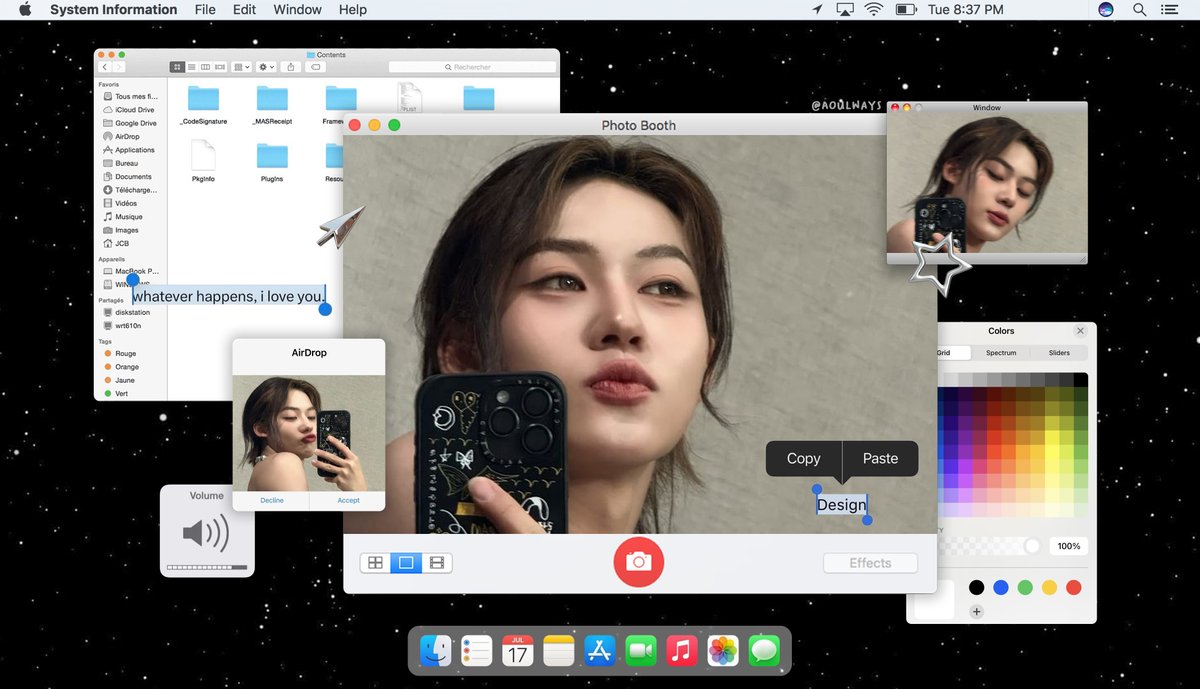The width and height of the screenshot is (1200, 689).
Task: Click the 100% opacity field
Action: (1069, 546)
